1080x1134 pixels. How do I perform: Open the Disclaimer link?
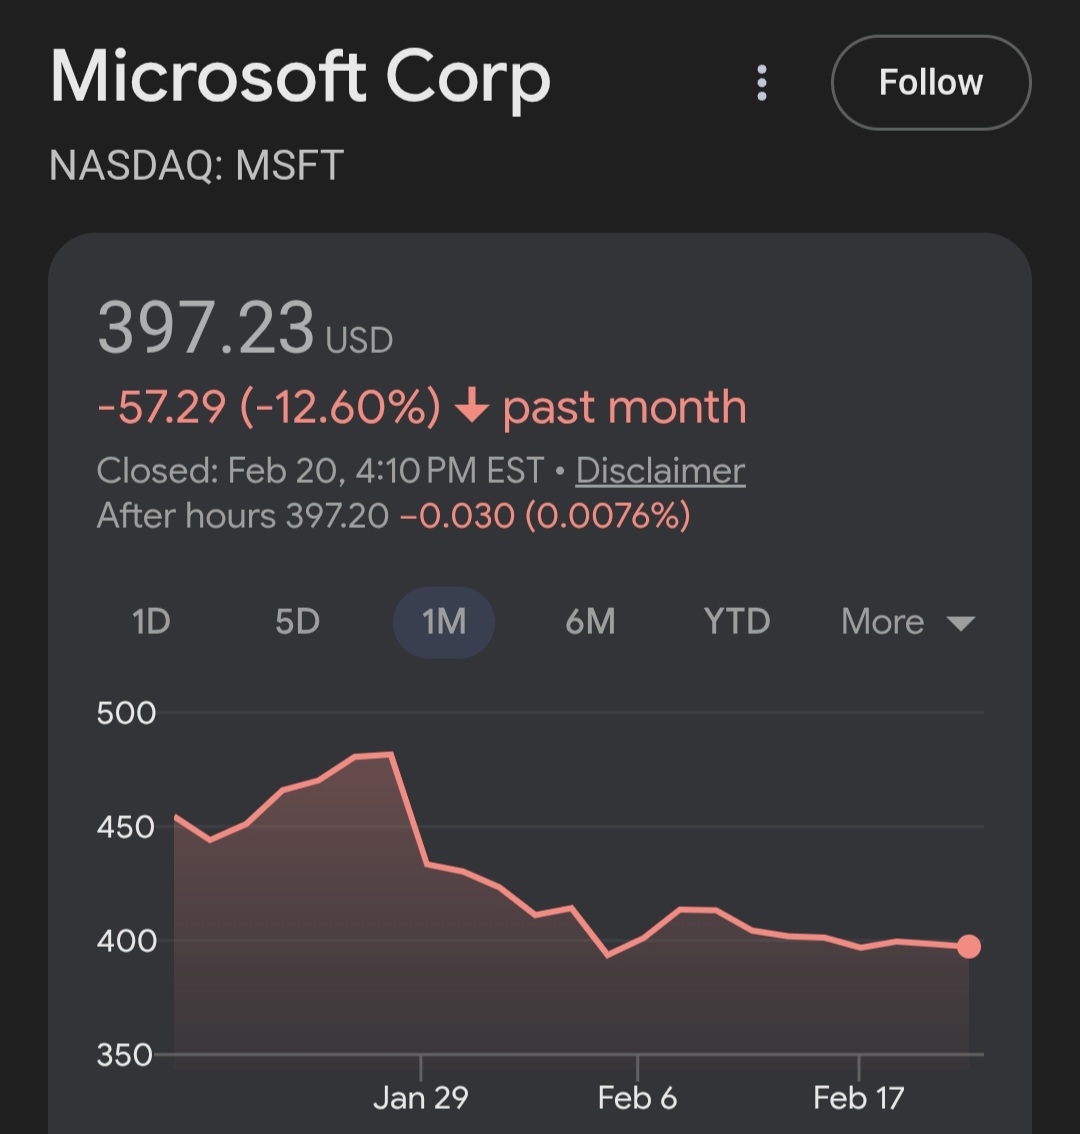click(660, 470)
